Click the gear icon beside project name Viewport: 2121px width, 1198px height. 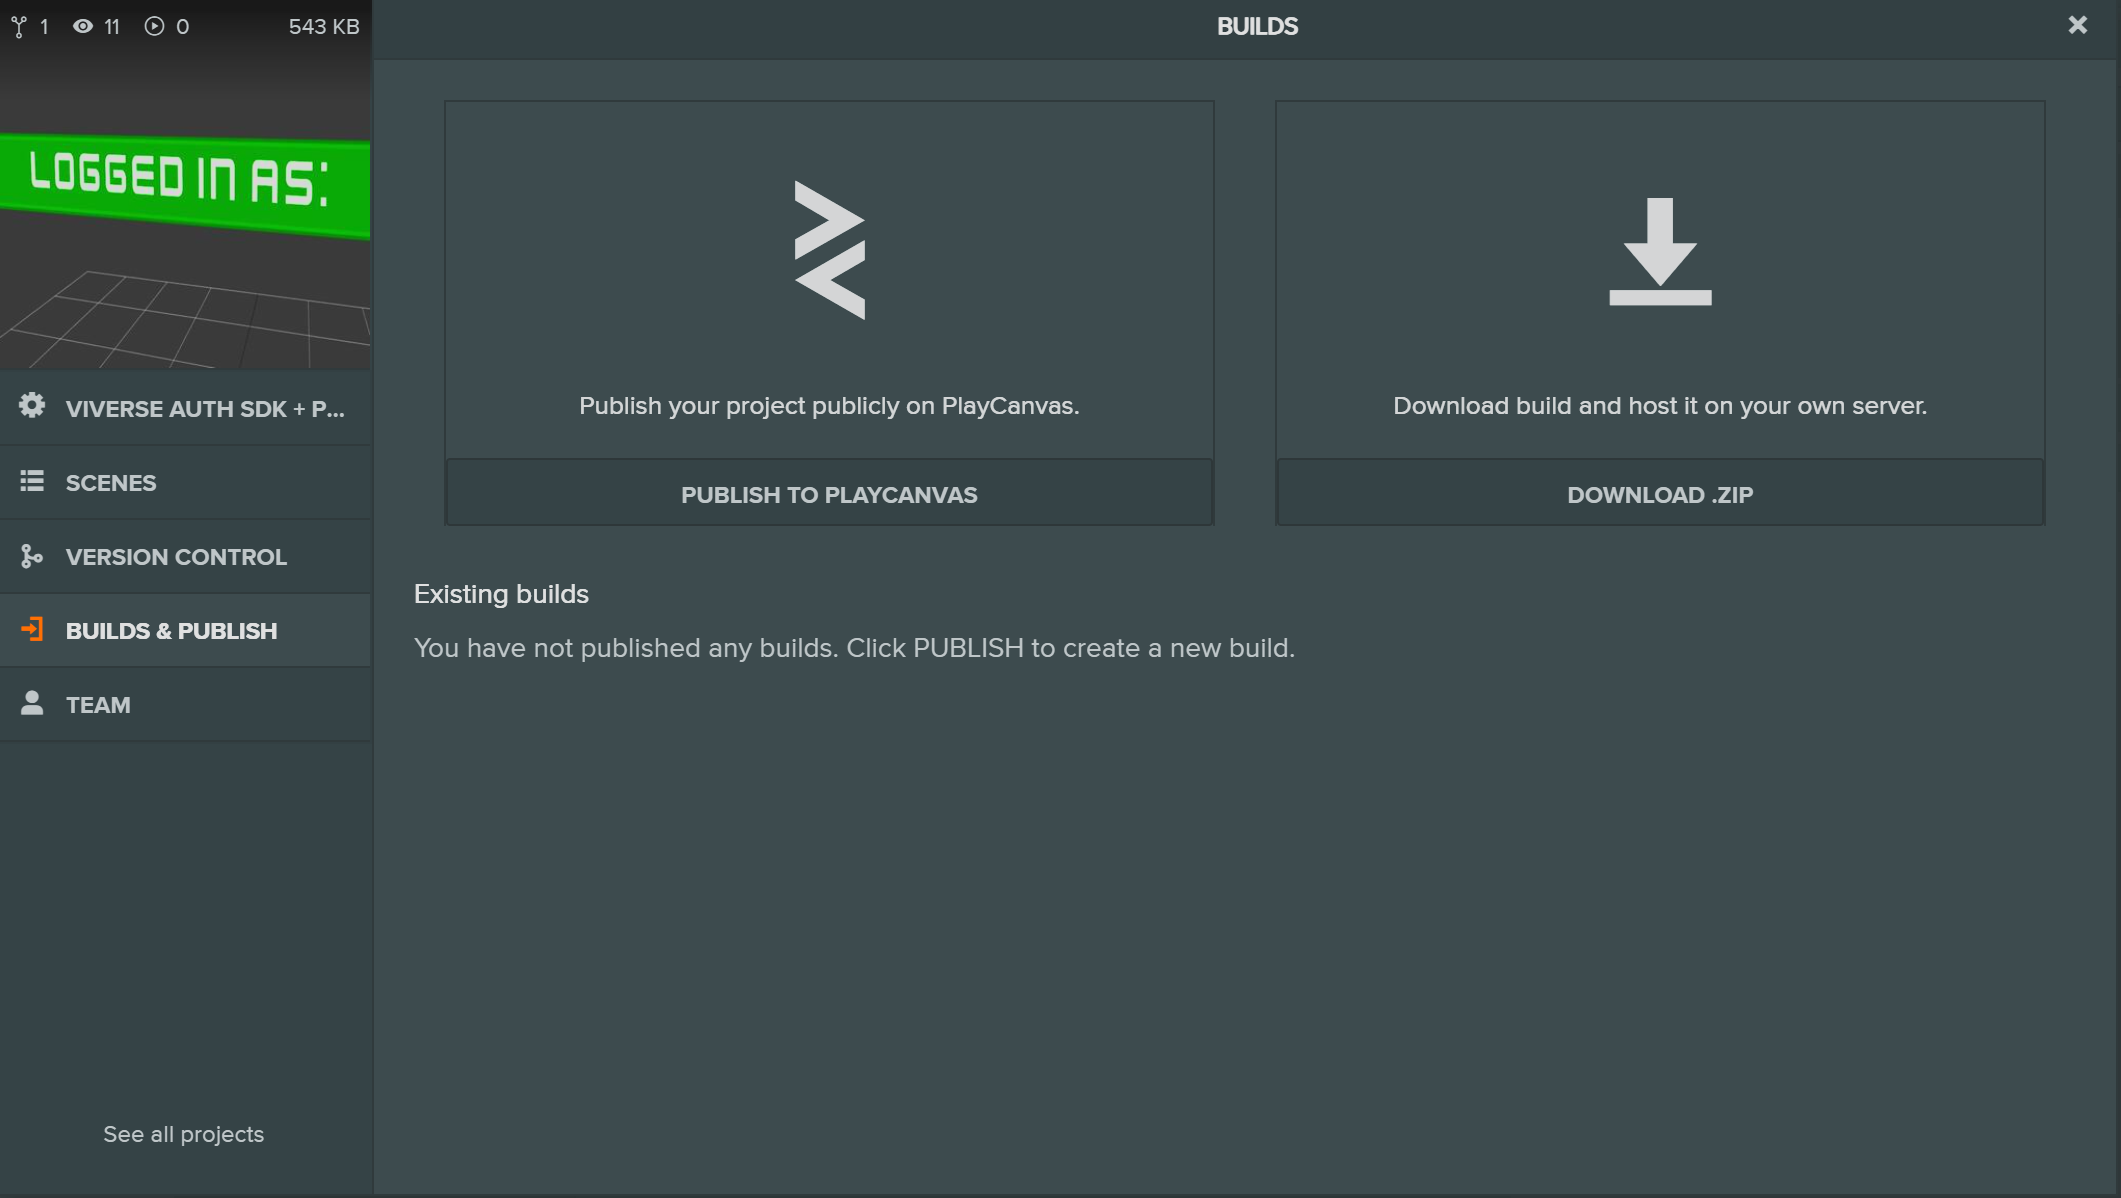32,406
